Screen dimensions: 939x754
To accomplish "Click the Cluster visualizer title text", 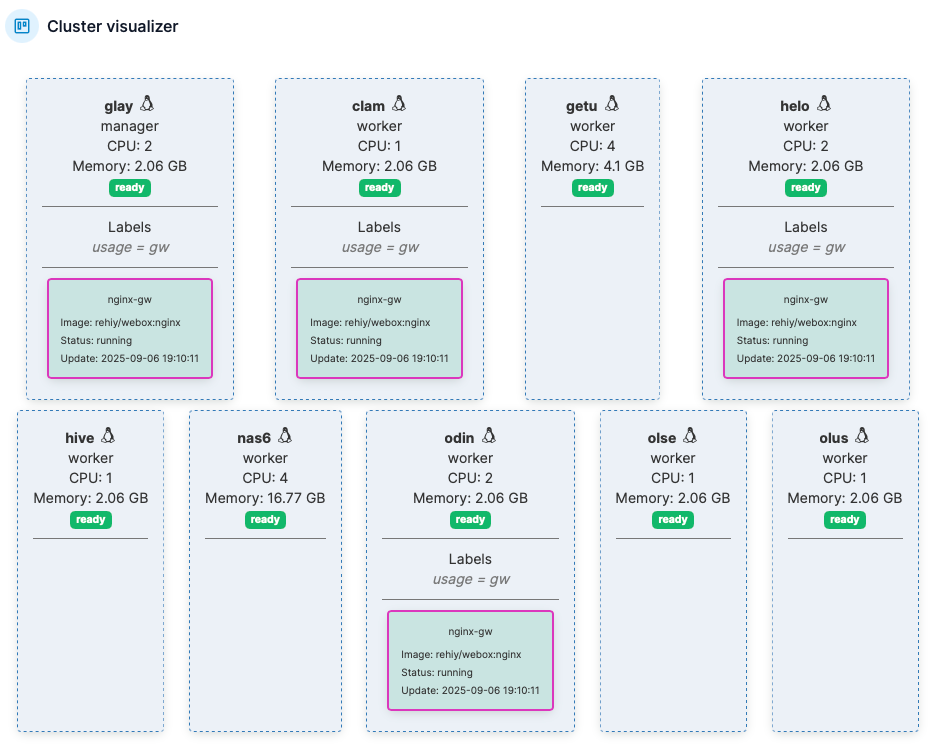I will 113,26.
